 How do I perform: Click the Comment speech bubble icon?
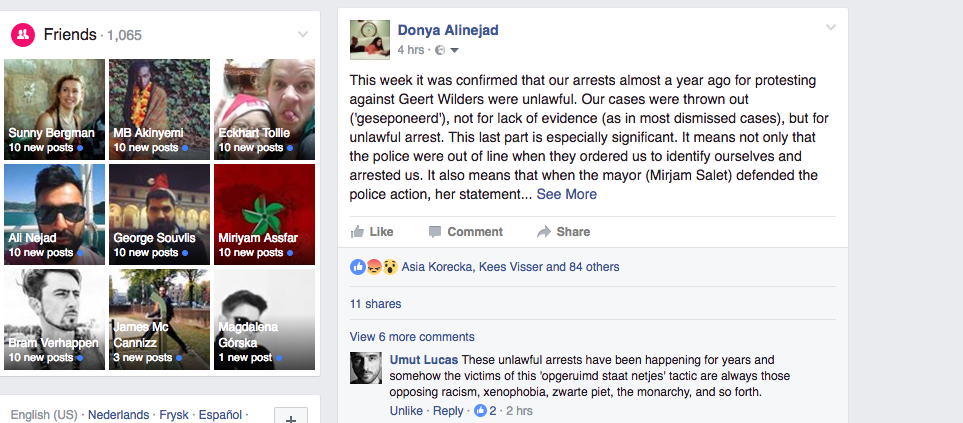434,232
